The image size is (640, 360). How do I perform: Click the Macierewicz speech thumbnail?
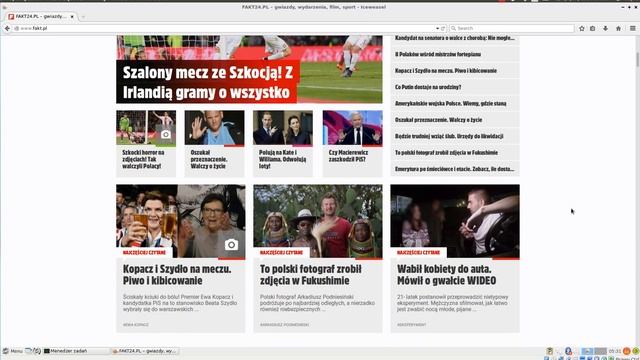coord(353,128)
